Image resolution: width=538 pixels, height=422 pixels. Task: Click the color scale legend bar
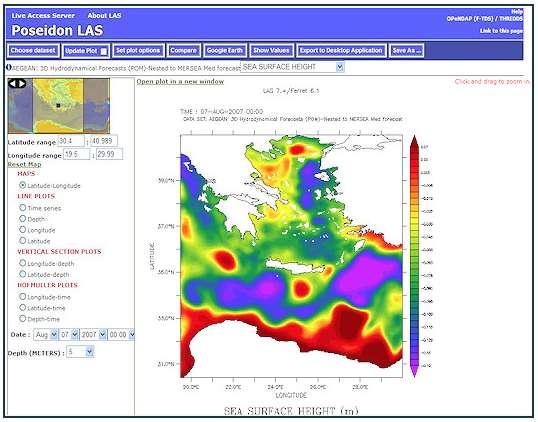click(414, 256)
